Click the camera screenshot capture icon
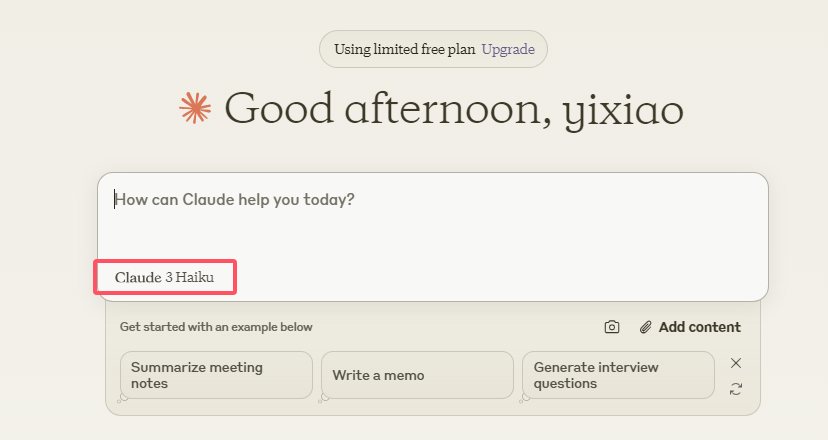The height and width of the screenshot is (440, 828). [612, 327]
